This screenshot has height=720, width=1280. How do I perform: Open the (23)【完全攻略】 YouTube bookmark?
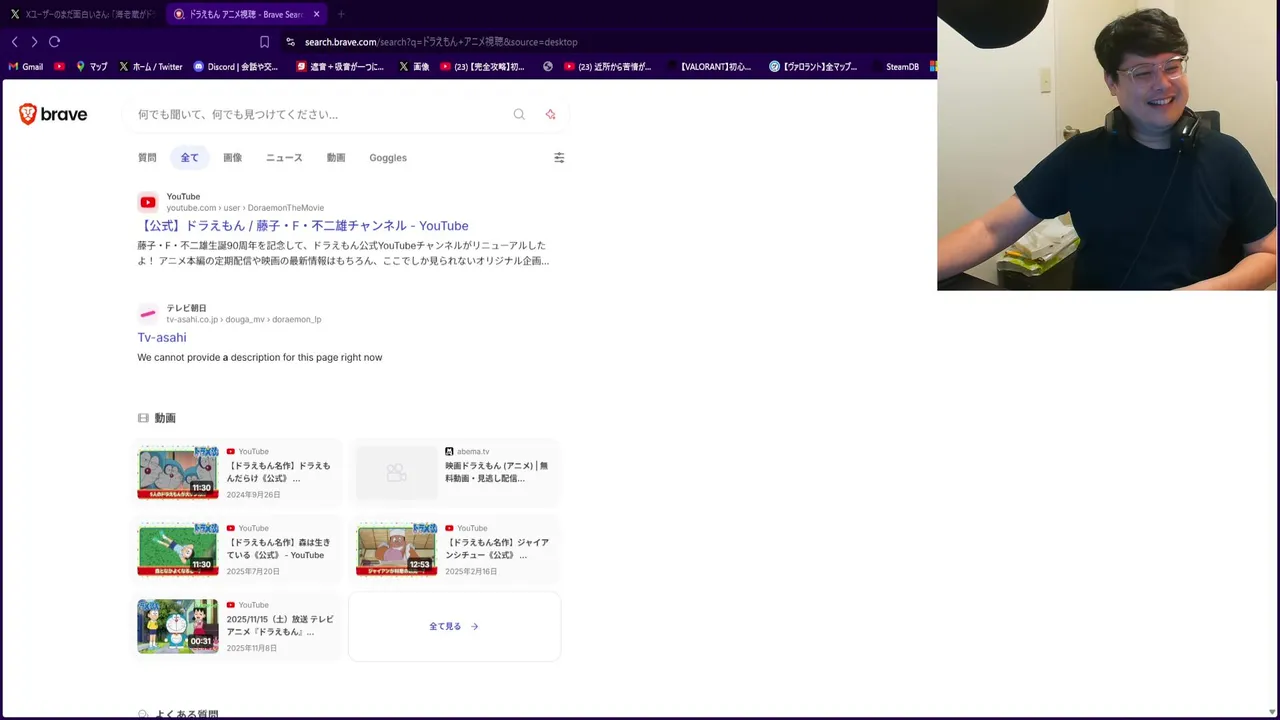click(x=482, y=67)
